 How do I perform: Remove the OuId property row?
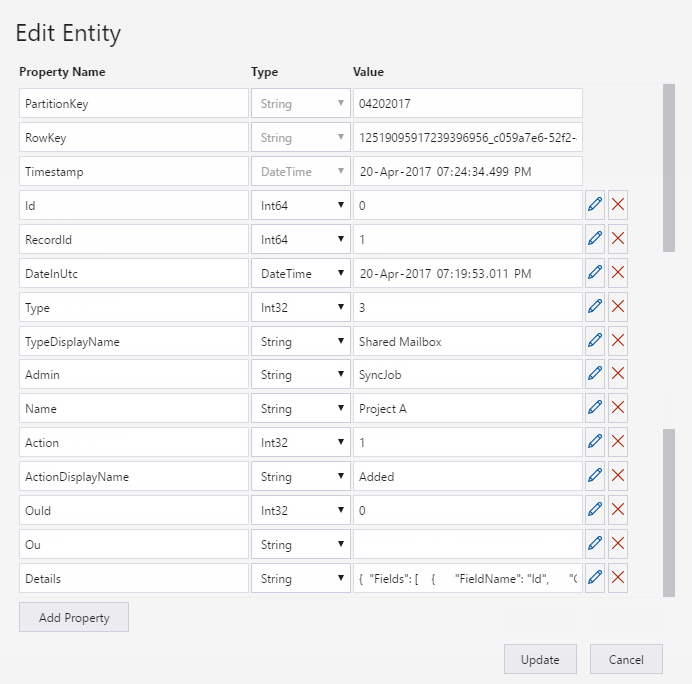tap(618, 511)
